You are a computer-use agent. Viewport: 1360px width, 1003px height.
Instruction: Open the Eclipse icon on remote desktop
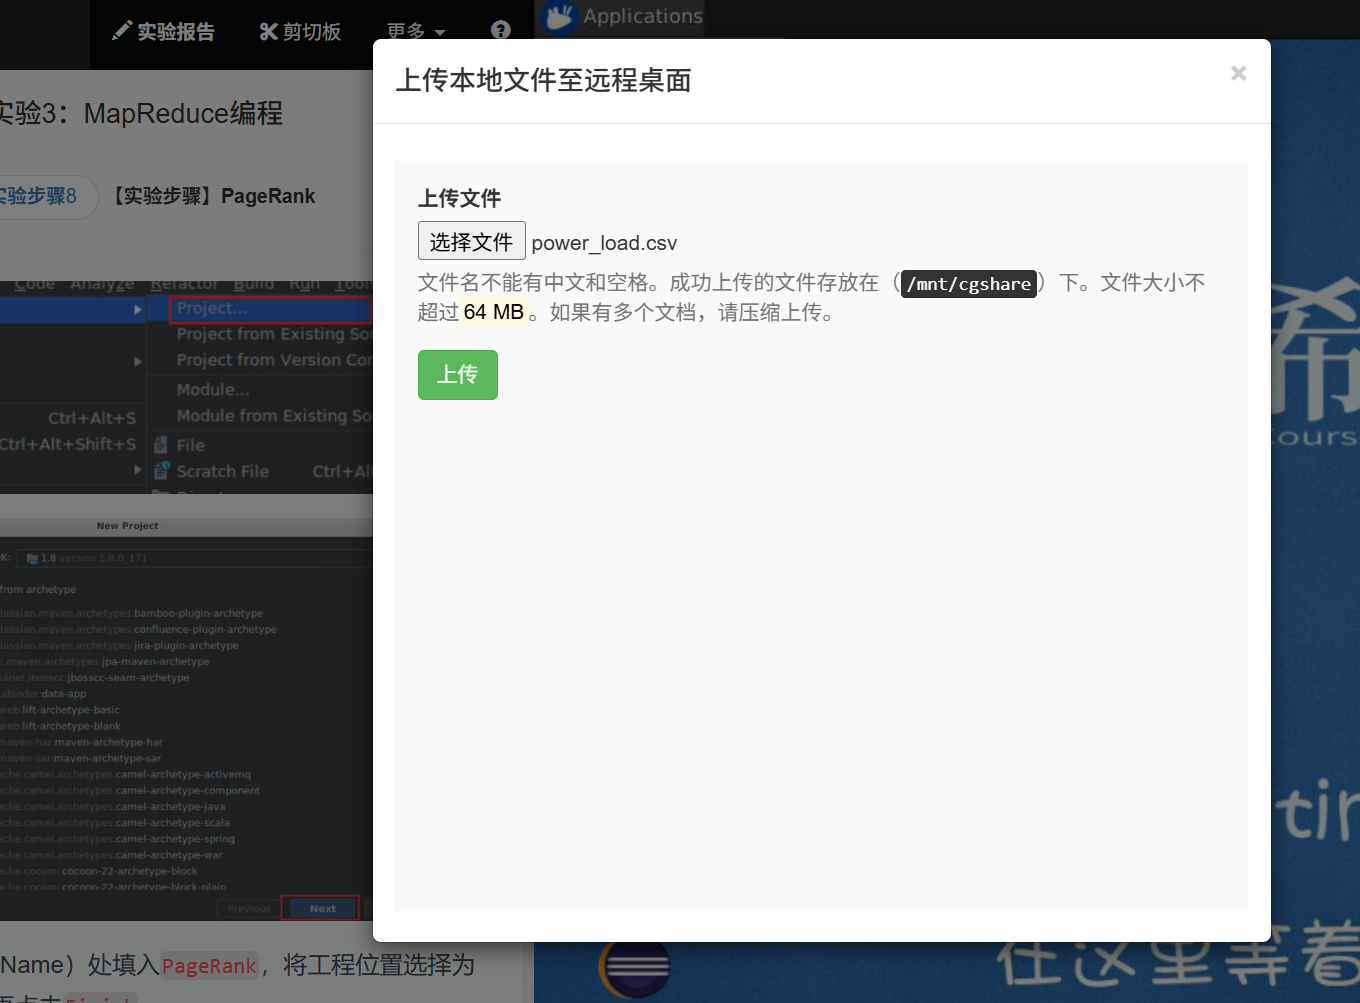coord(634,967)
